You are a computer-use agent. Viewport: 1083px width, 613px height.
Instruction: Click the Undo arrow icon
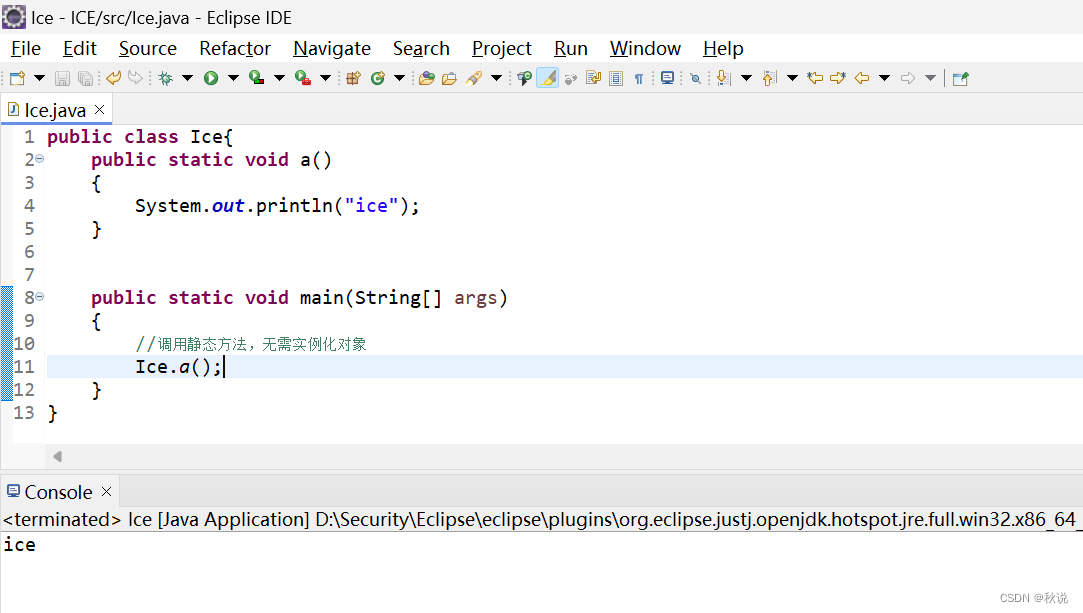114,77
